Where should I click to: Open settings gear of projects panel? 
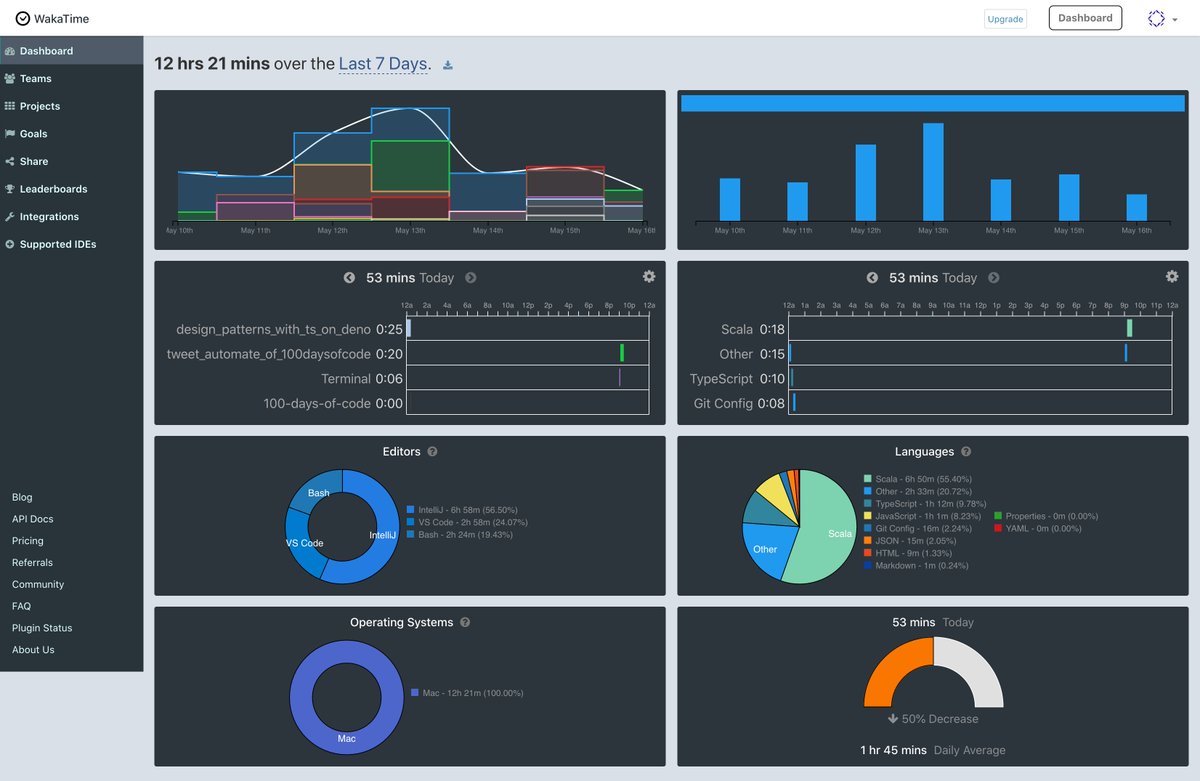(649, 276)
